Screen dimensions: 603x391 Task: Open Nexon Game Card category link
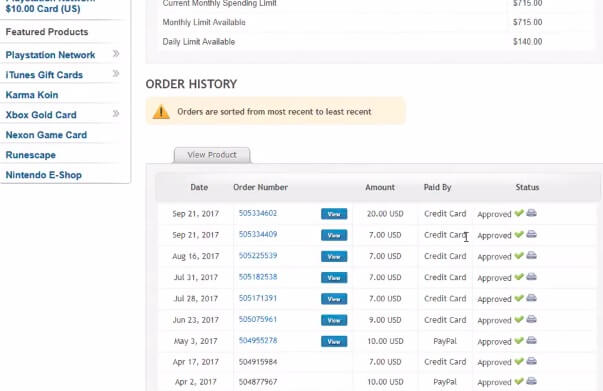(x=46, y=135)
